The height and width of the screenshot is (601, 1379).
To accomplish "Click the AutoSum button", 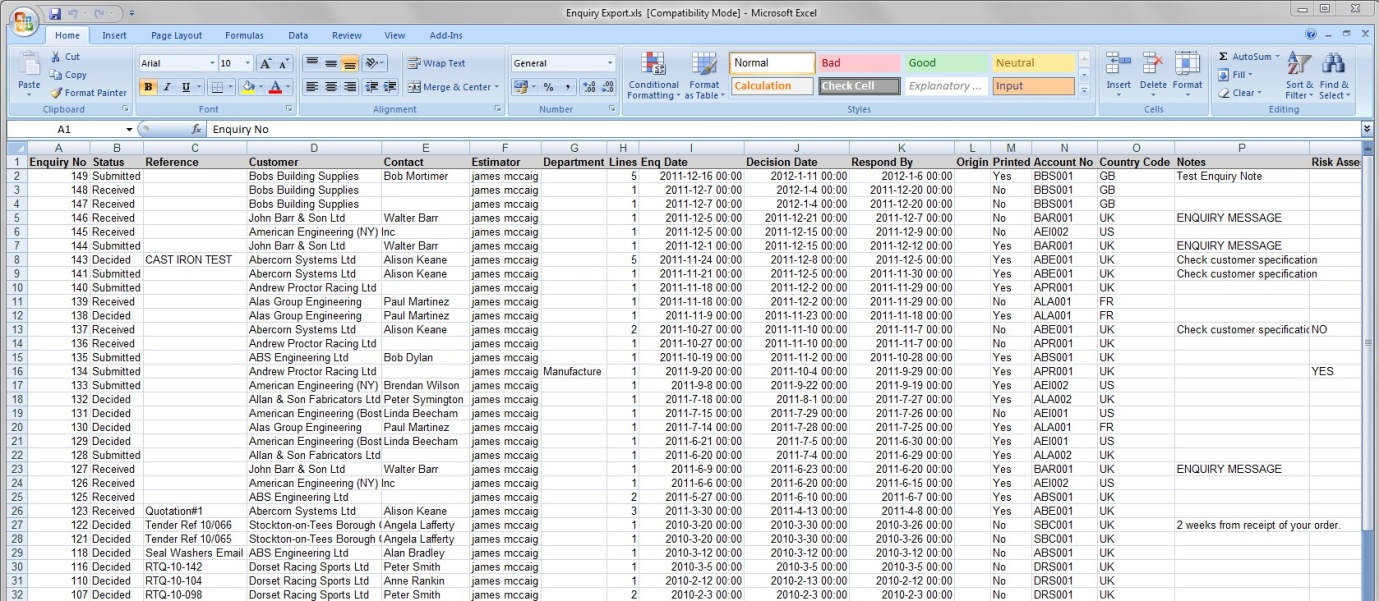I will pyautogui.click(x=1248, y=57).
